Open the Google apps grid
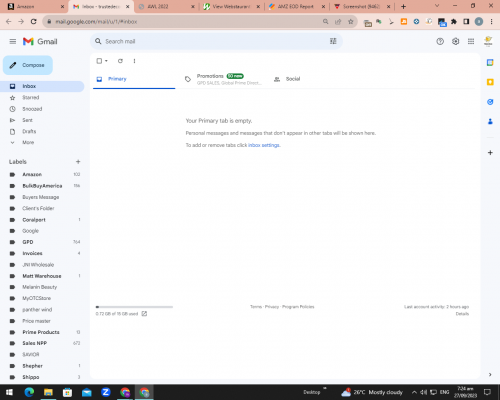 tap(471, 41)
